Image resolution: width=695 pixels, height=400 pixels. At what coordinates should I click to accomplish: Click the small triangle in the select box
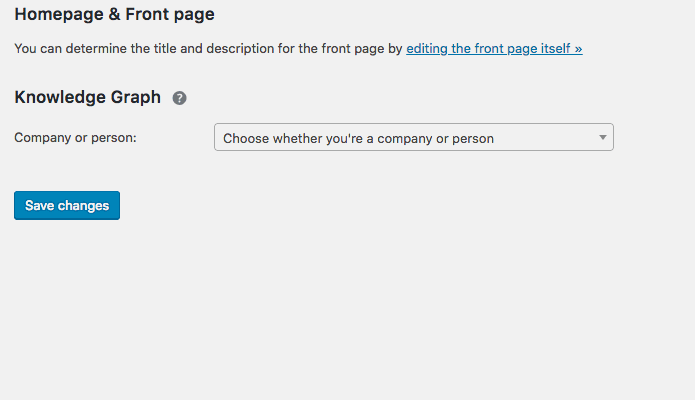602,138
